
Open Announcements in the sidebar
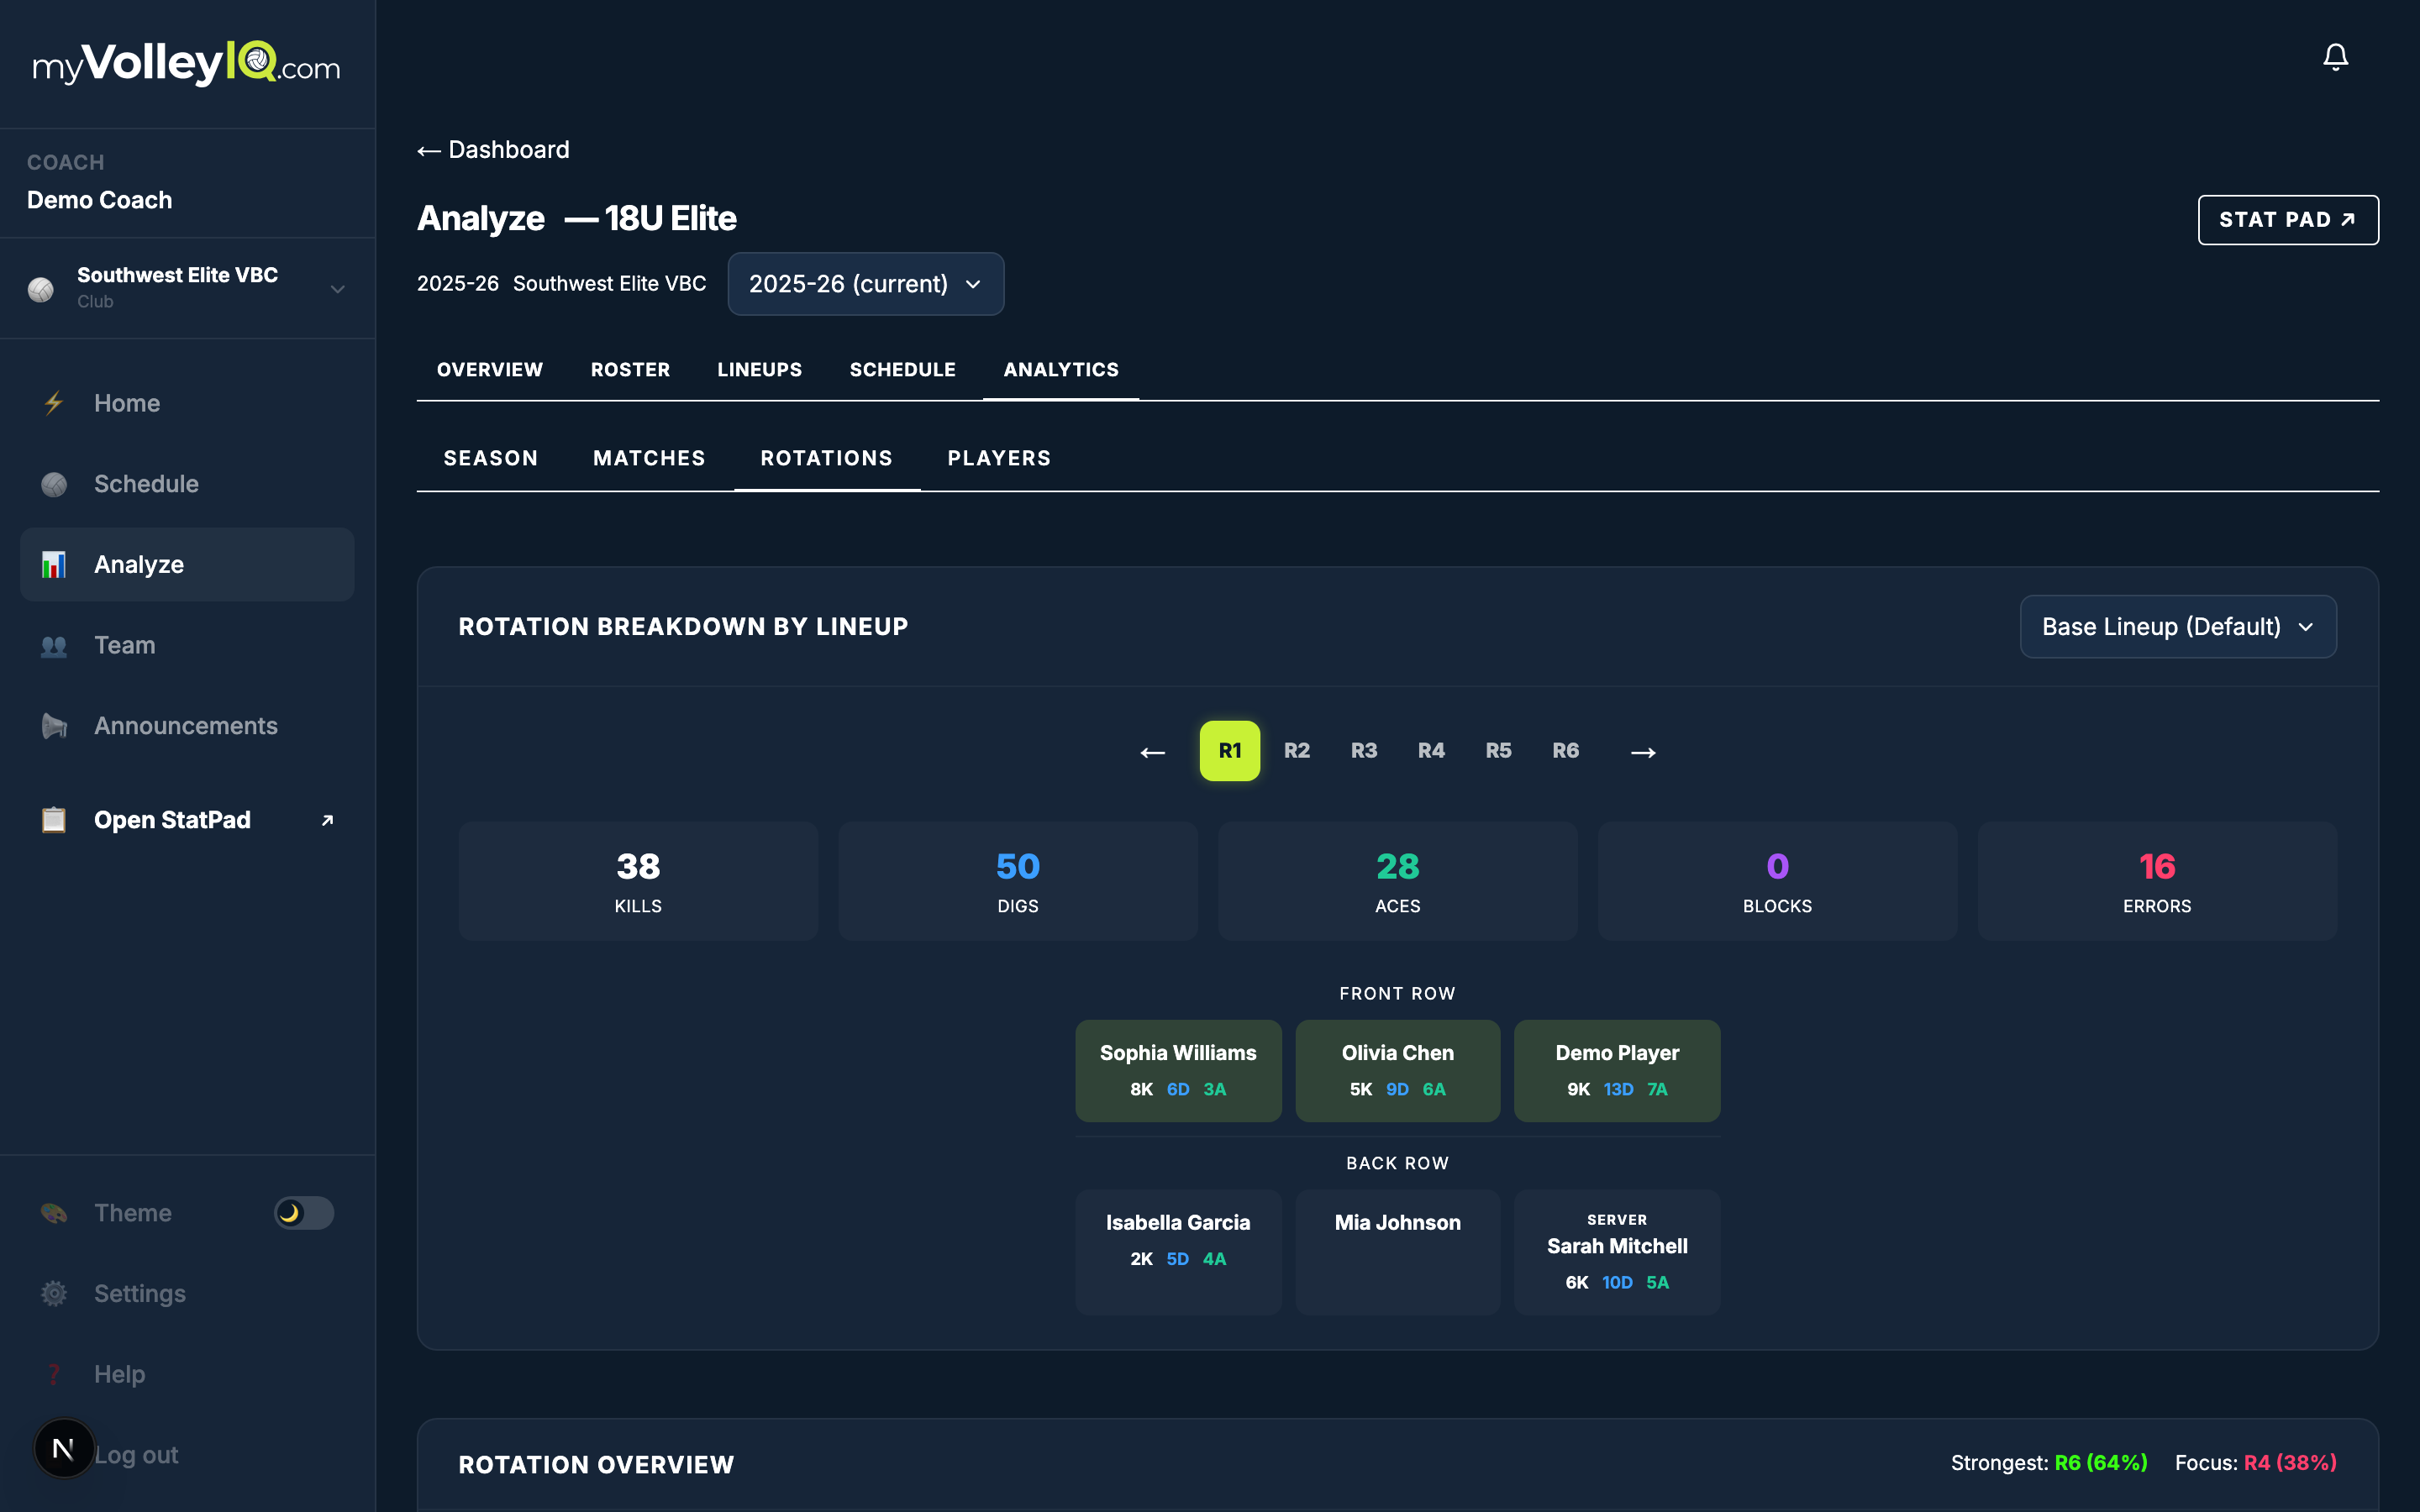(x=187, y=726)
